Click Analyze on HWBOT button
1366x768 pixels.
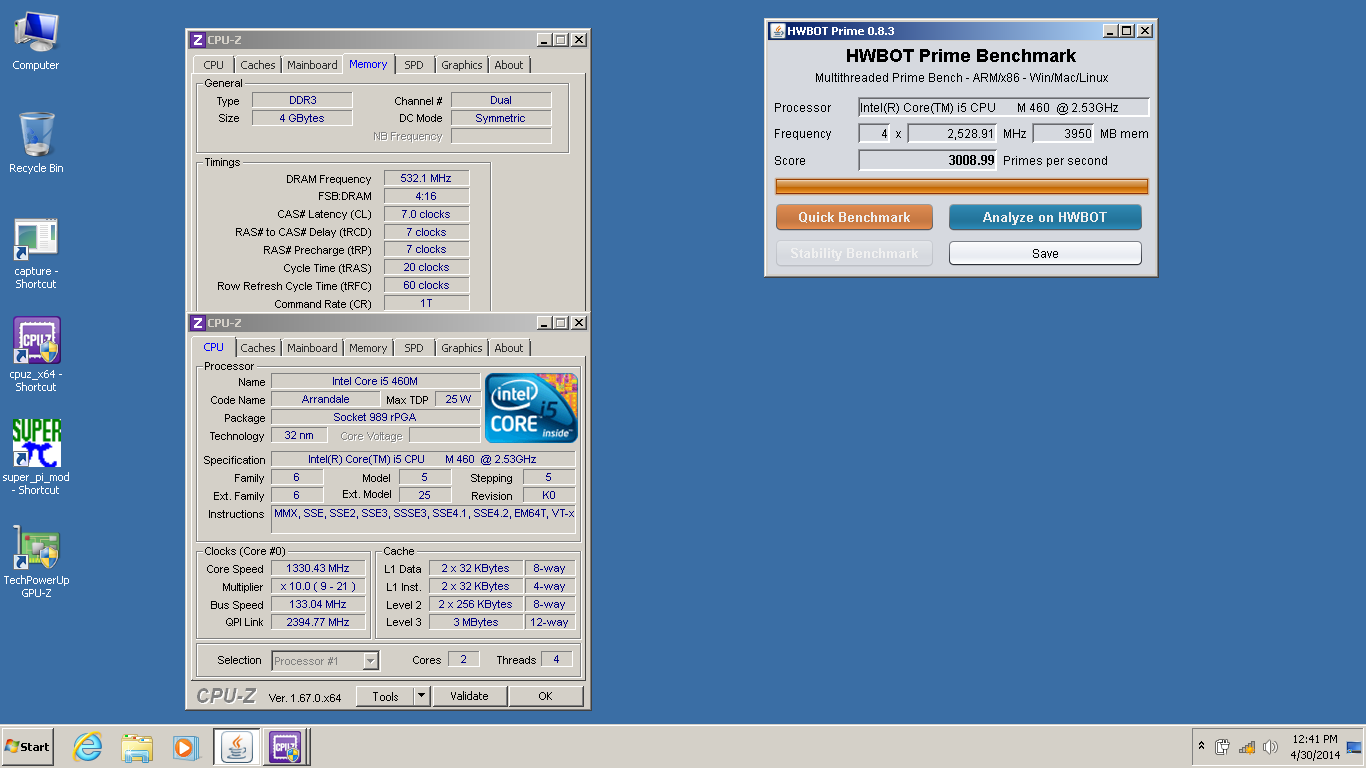1045,217
